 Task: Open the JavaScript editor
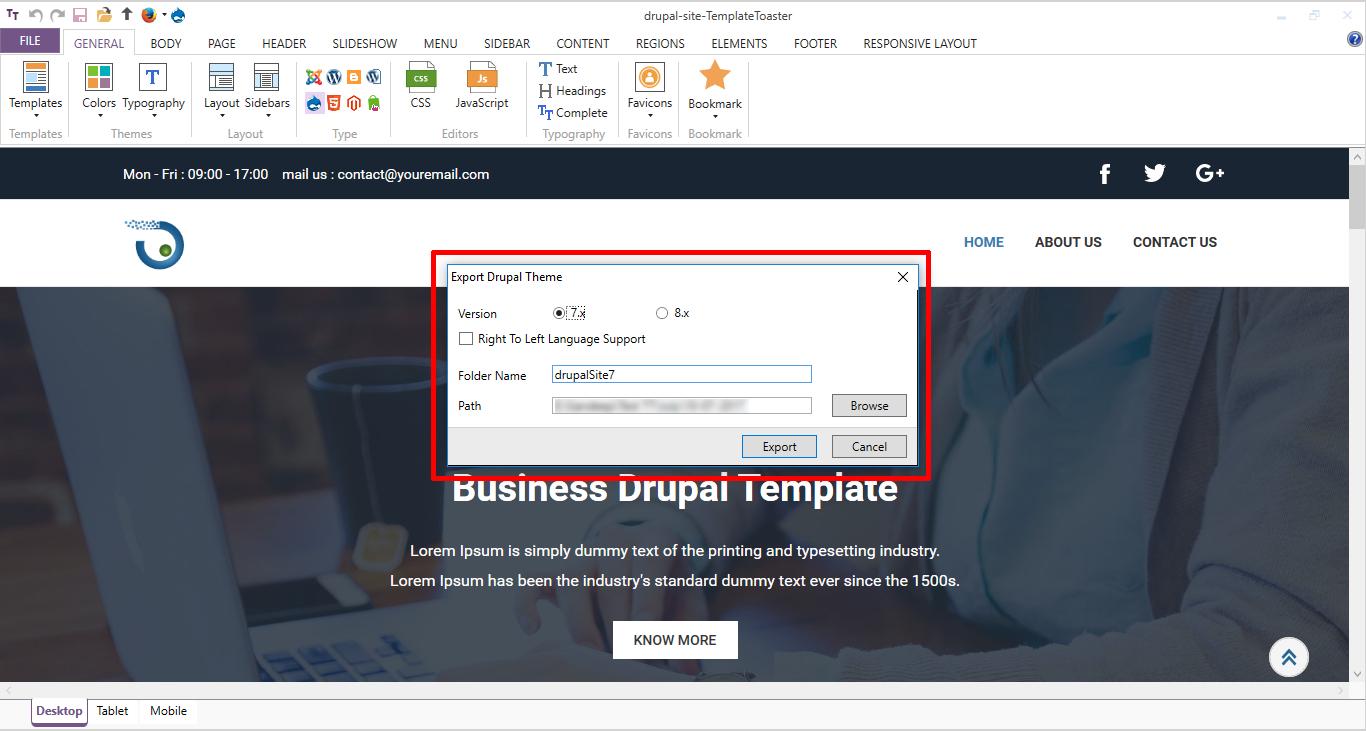tap(482, 86)
